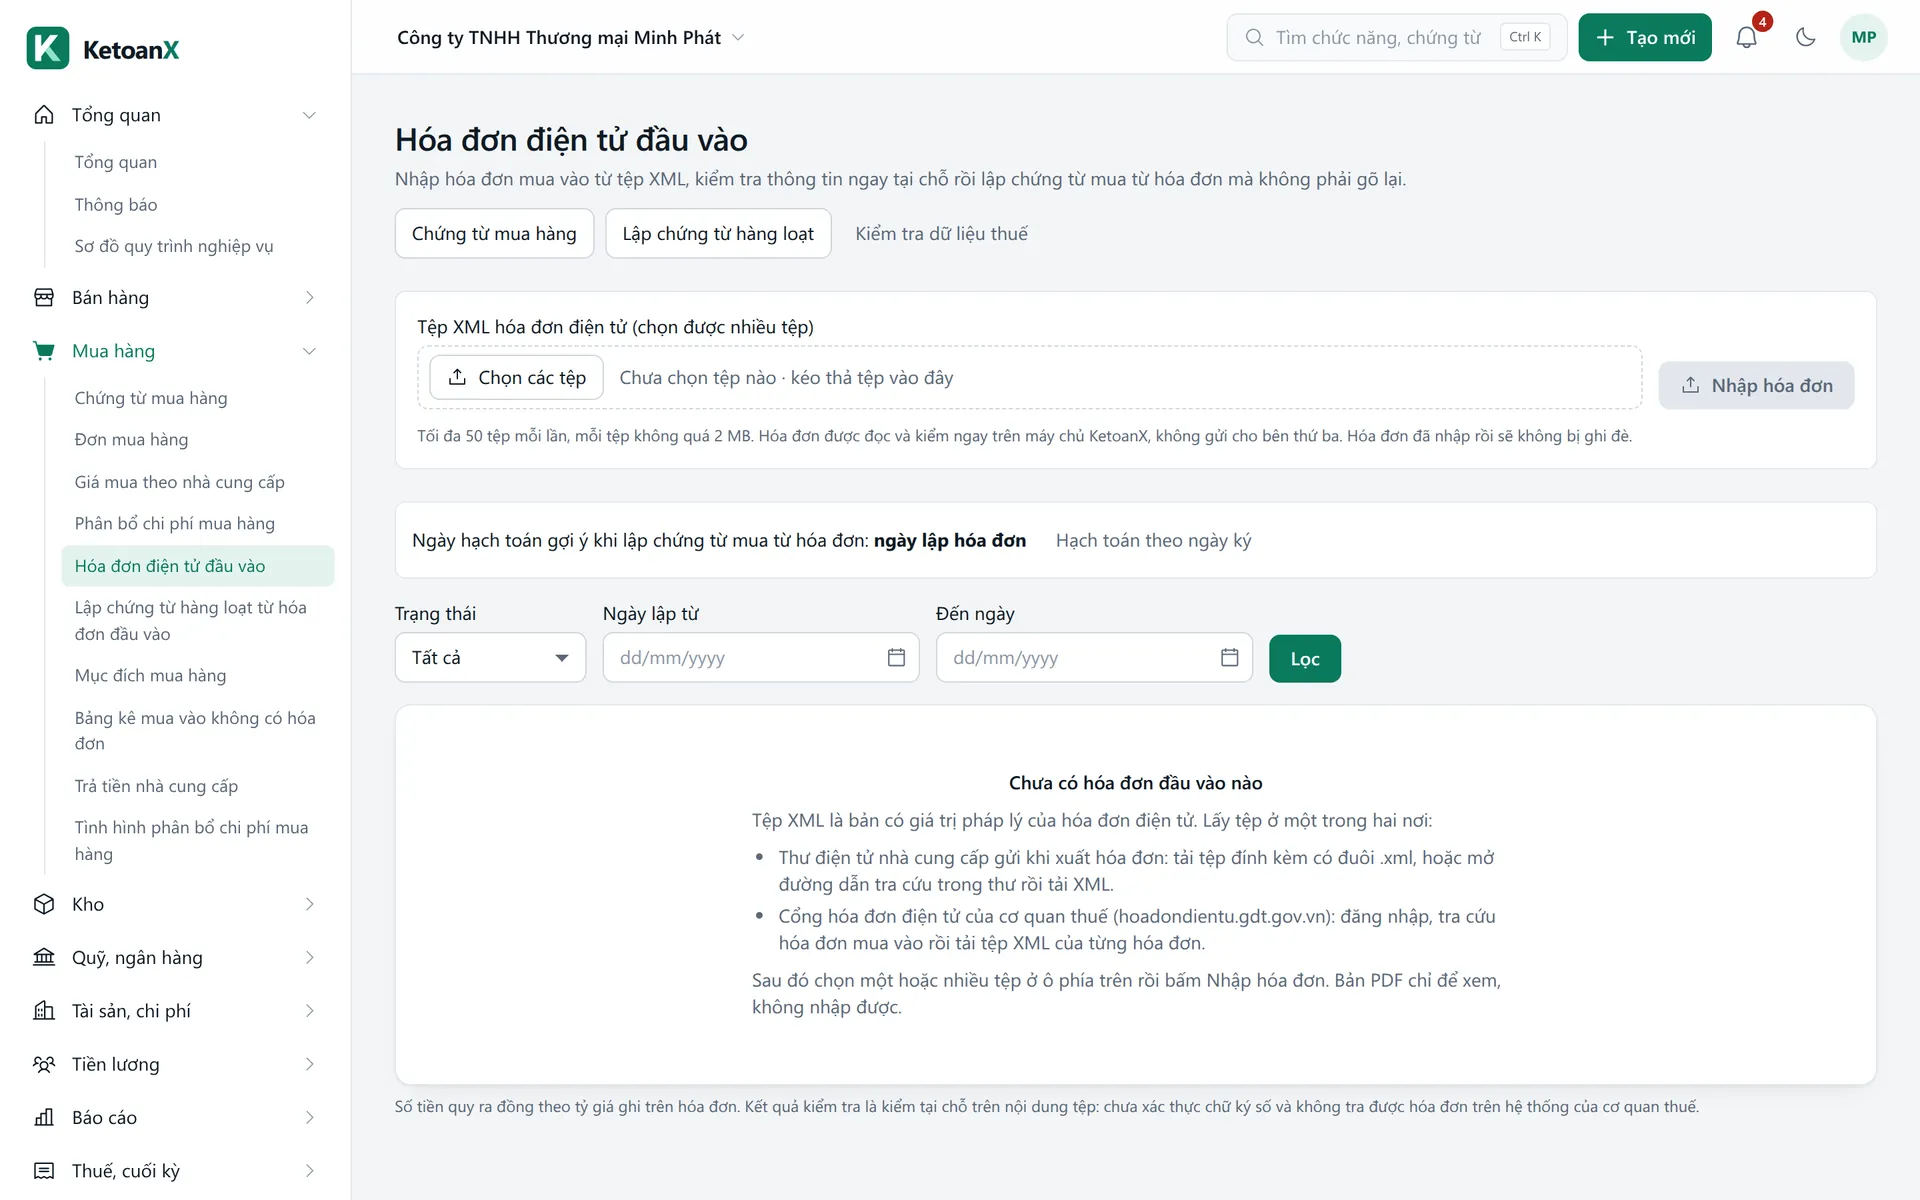
Task: Focus the Đến ngày date field
Action: pos(1094,657)
